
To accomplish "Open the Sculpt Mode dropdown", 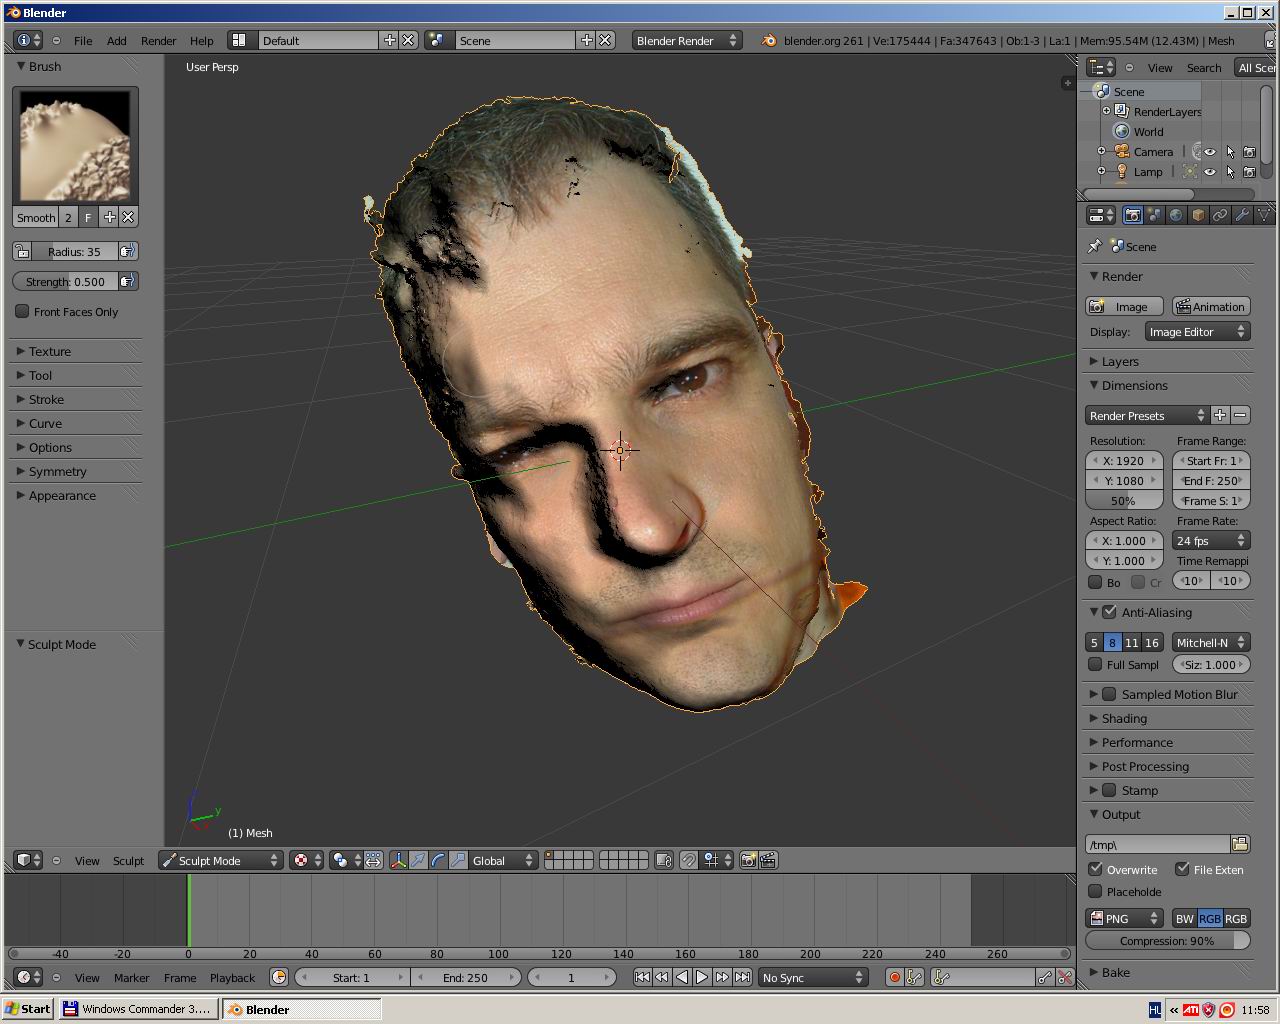I will tap(220, 860).
